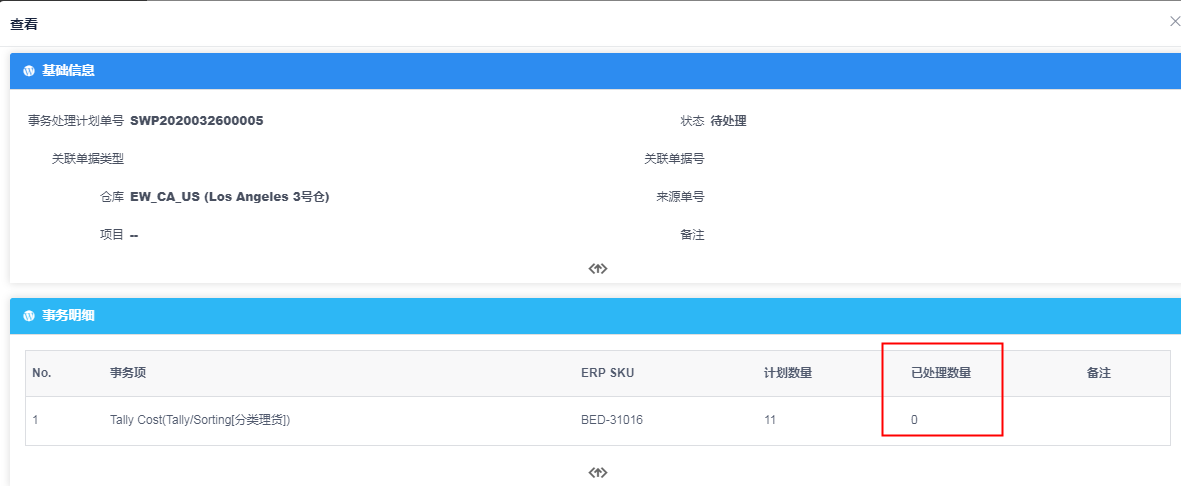The image size is (1181, 486).
Task: Close the 查看 dialog with X
Action: [x=1174, y=23]
